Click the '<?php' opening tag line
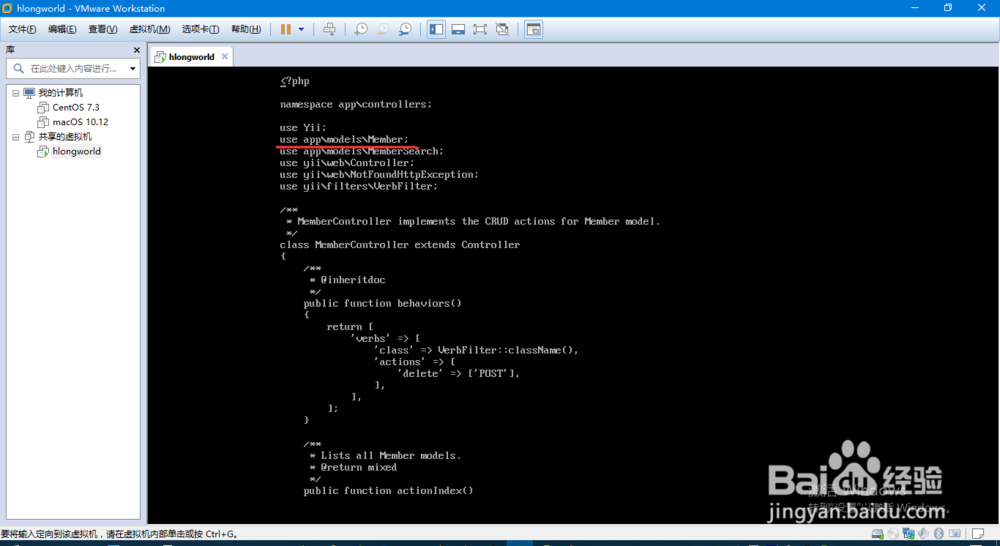This screenshot has height=546, width=1000. click(295, 81)
